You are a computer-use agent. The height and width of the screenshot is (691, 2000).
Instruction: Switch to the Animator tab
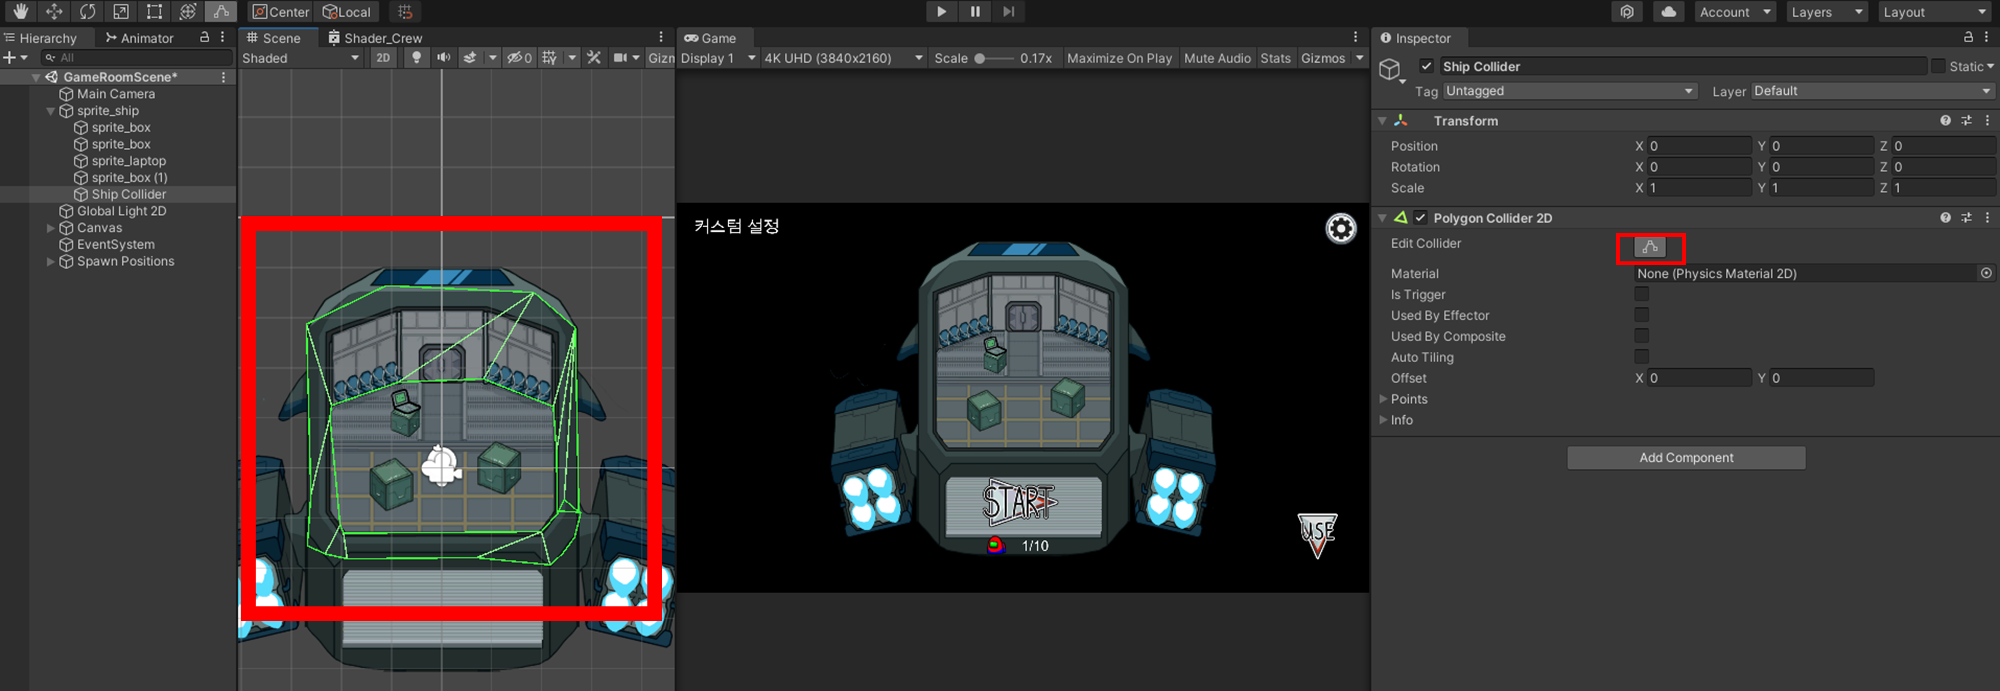point(140,38)
